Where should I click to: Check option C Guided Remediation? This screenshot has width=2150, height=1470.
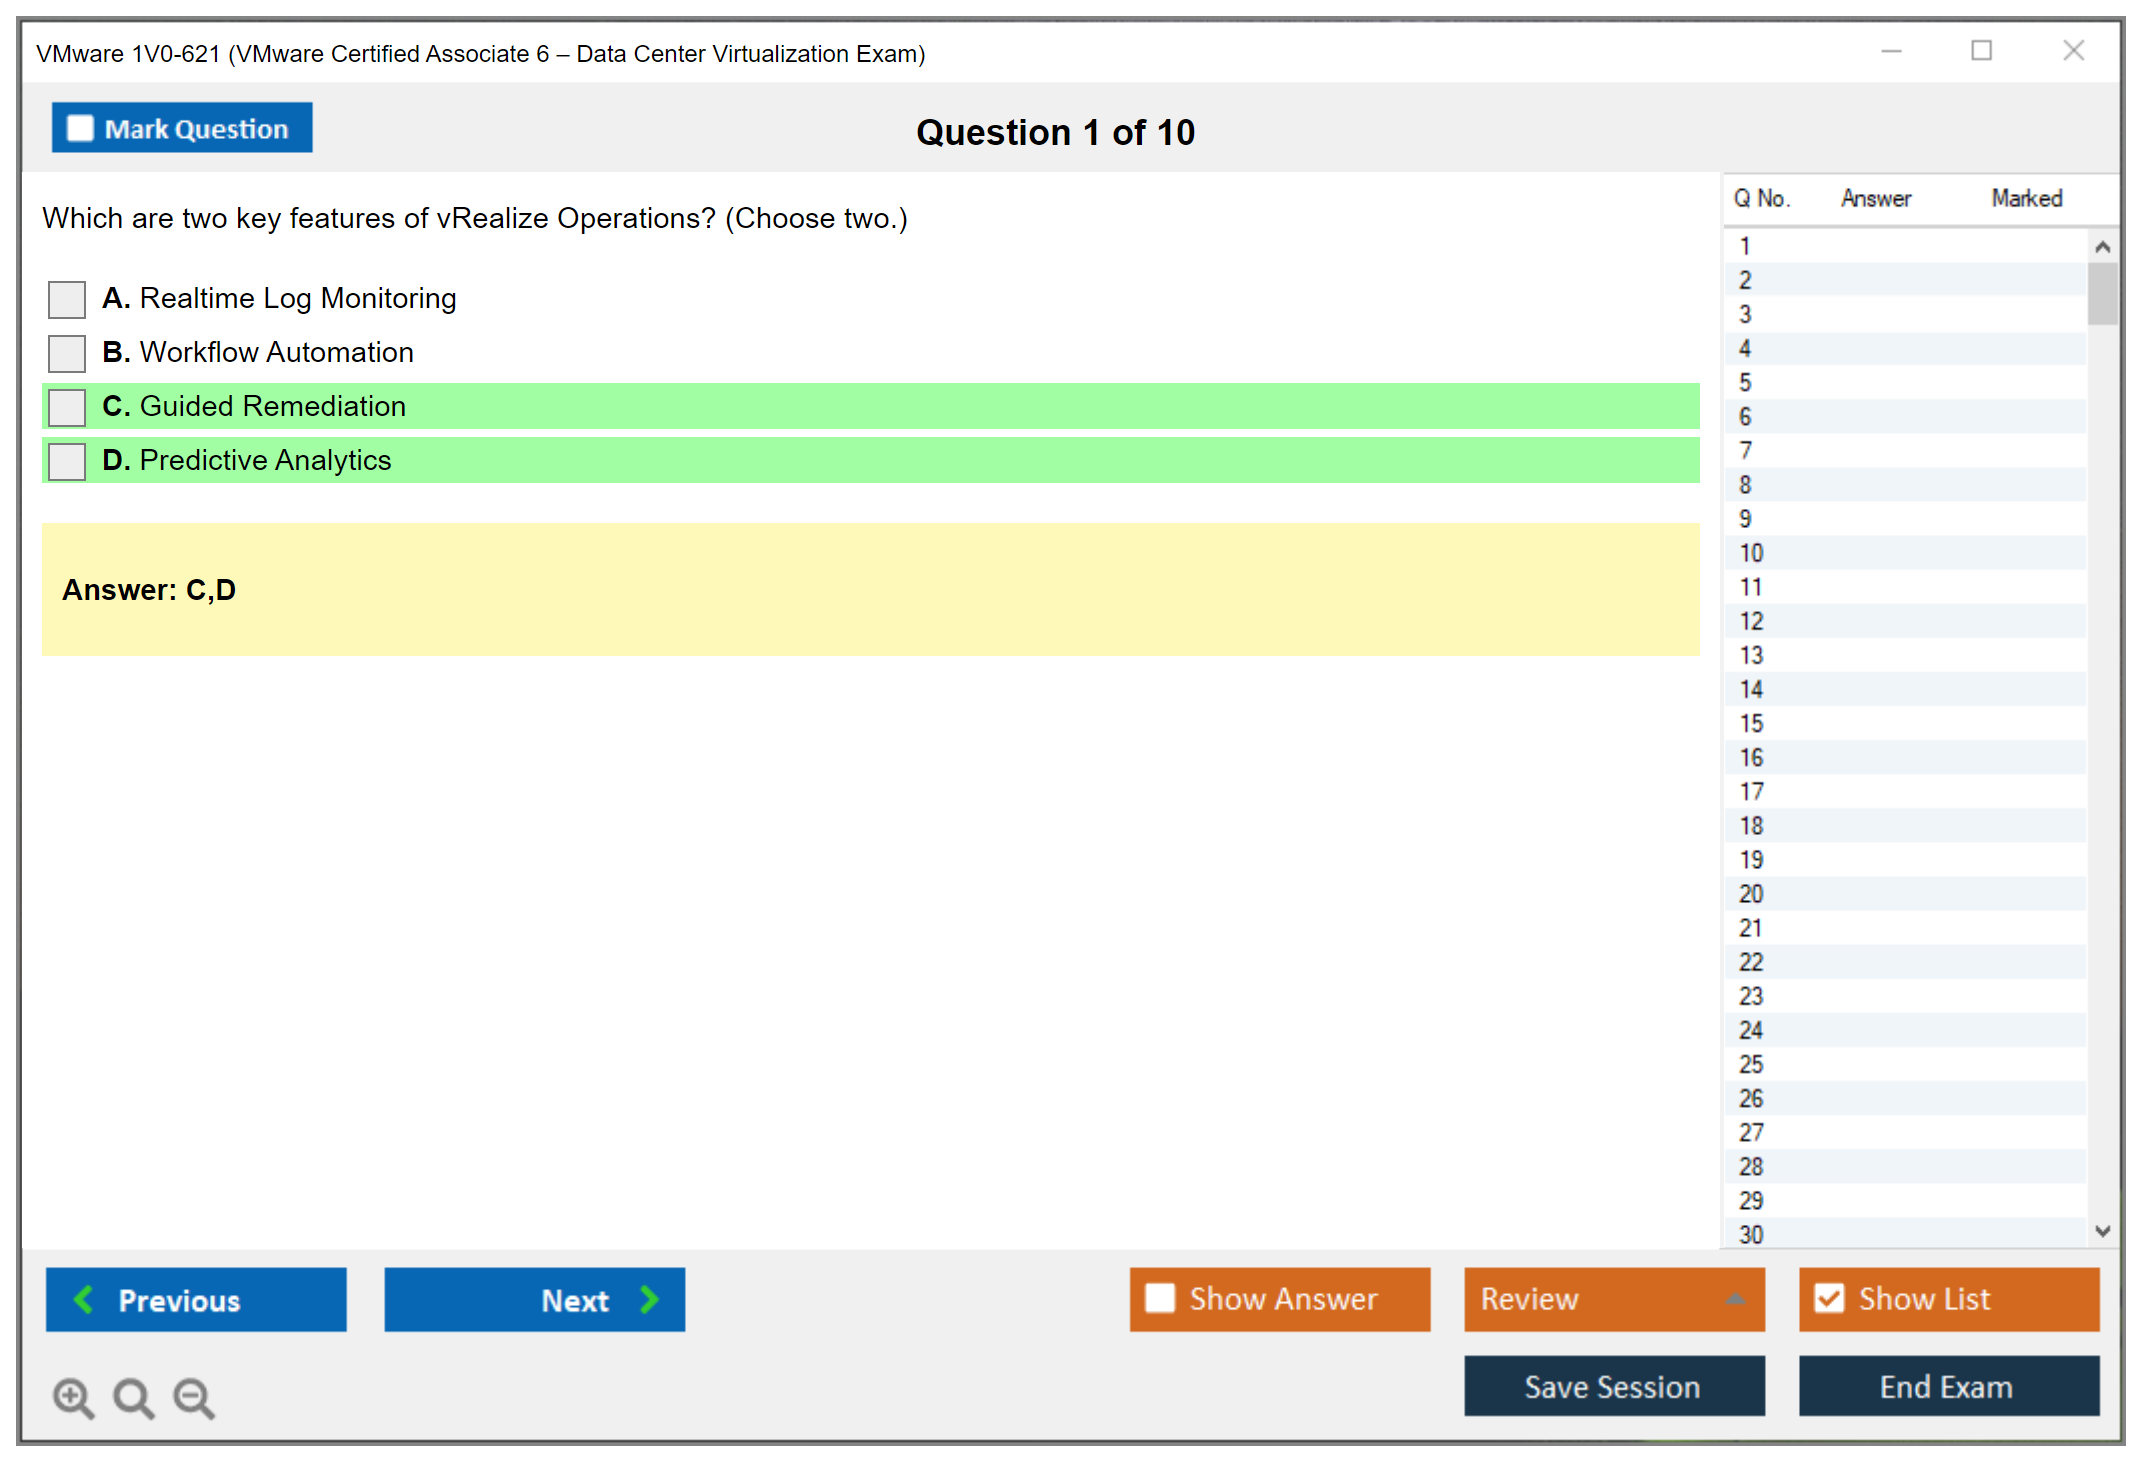[67, 407]
